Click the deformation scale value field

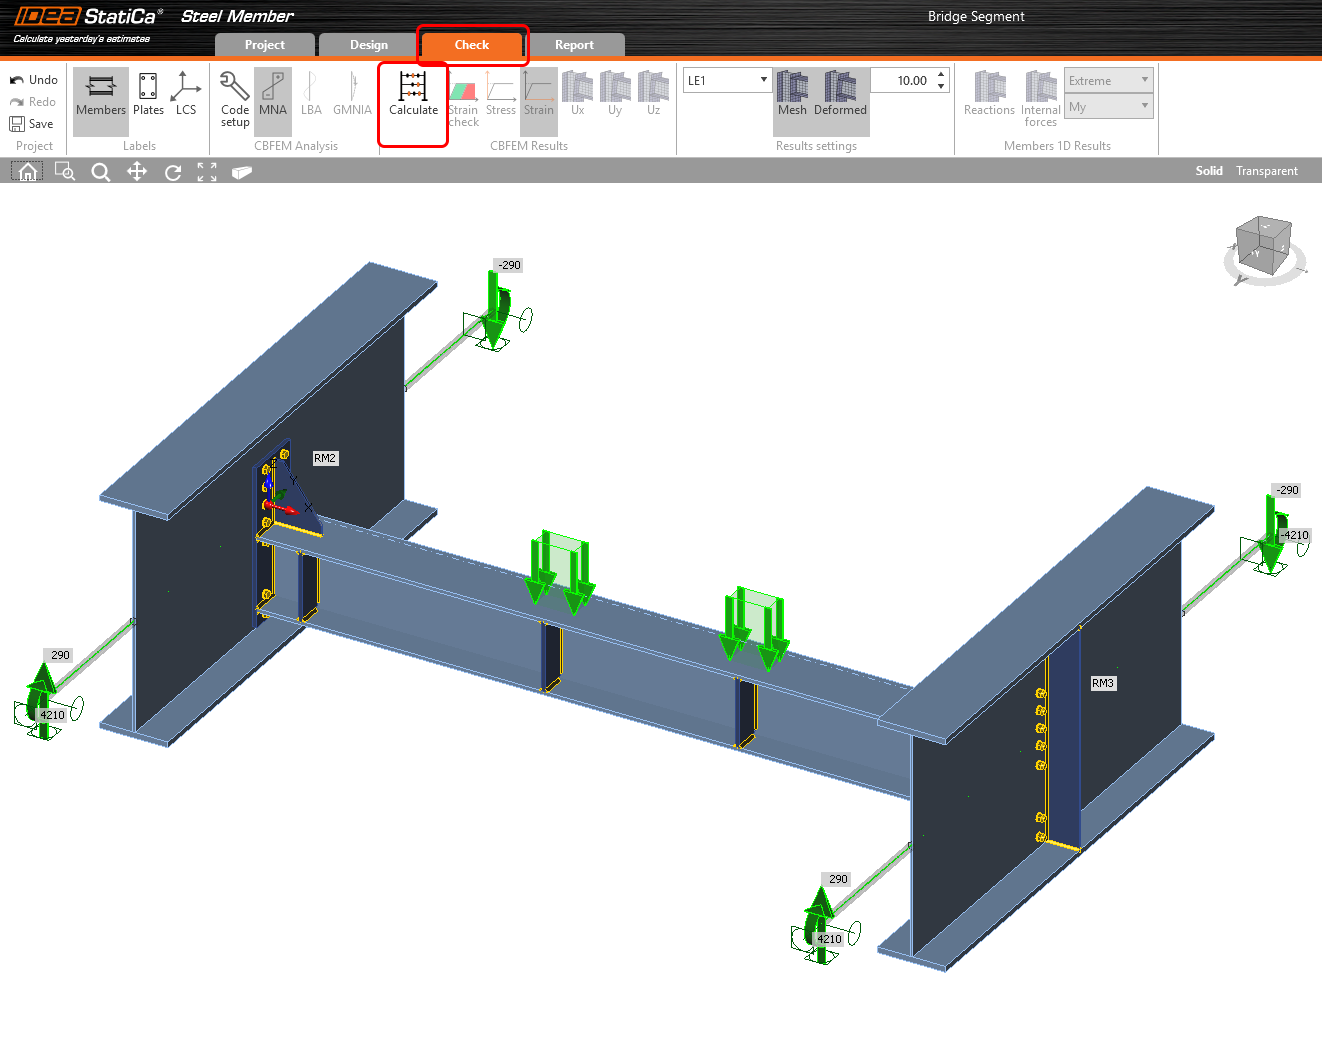(x=902, y=80)
